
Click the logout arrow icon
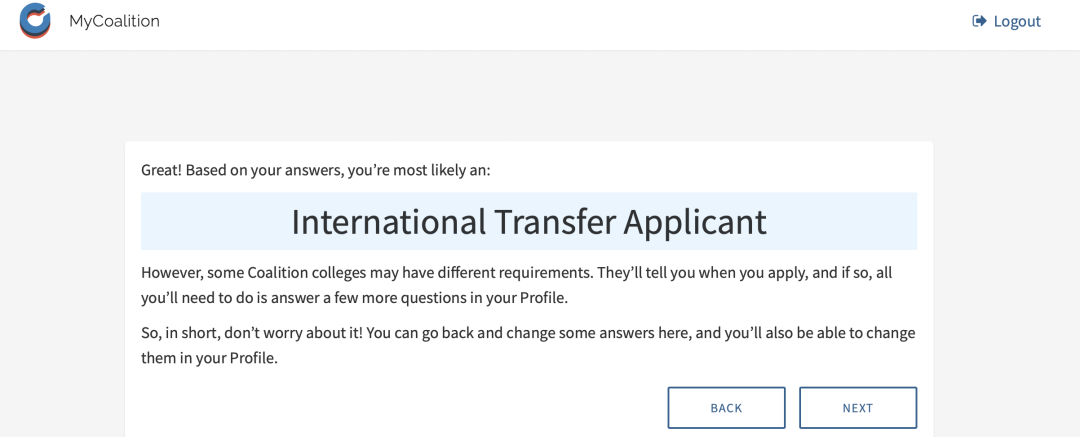(x=979, y=21)
